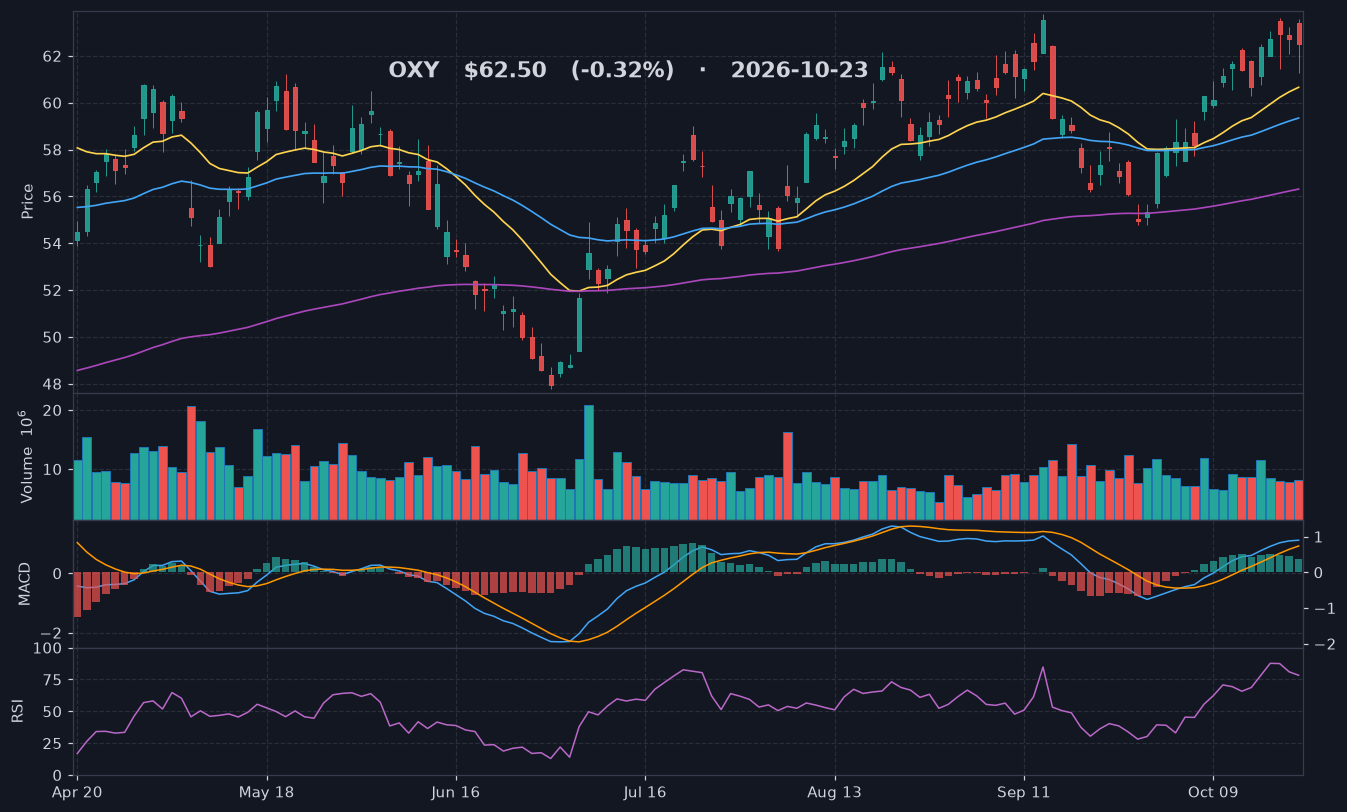1347x812 pixels.
Task: Click the Apr 20 date axis label
Action: pyautogui.click(x=78, y=792)
